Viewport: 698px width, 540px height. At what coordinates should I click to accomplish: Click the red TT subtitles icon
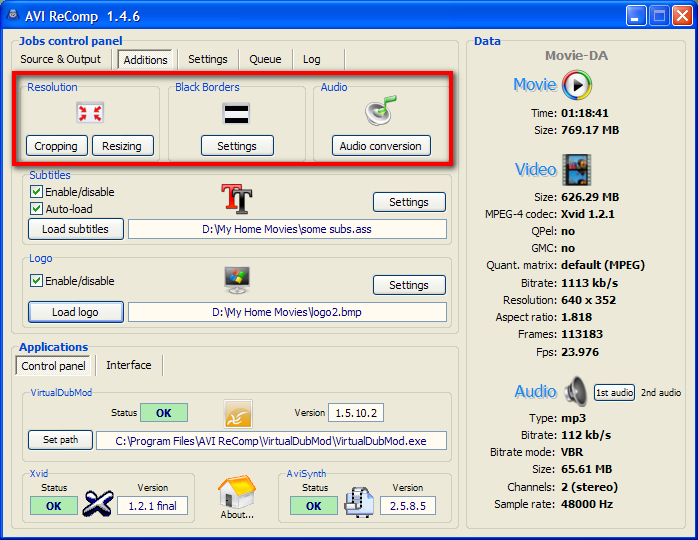(237, 197)
